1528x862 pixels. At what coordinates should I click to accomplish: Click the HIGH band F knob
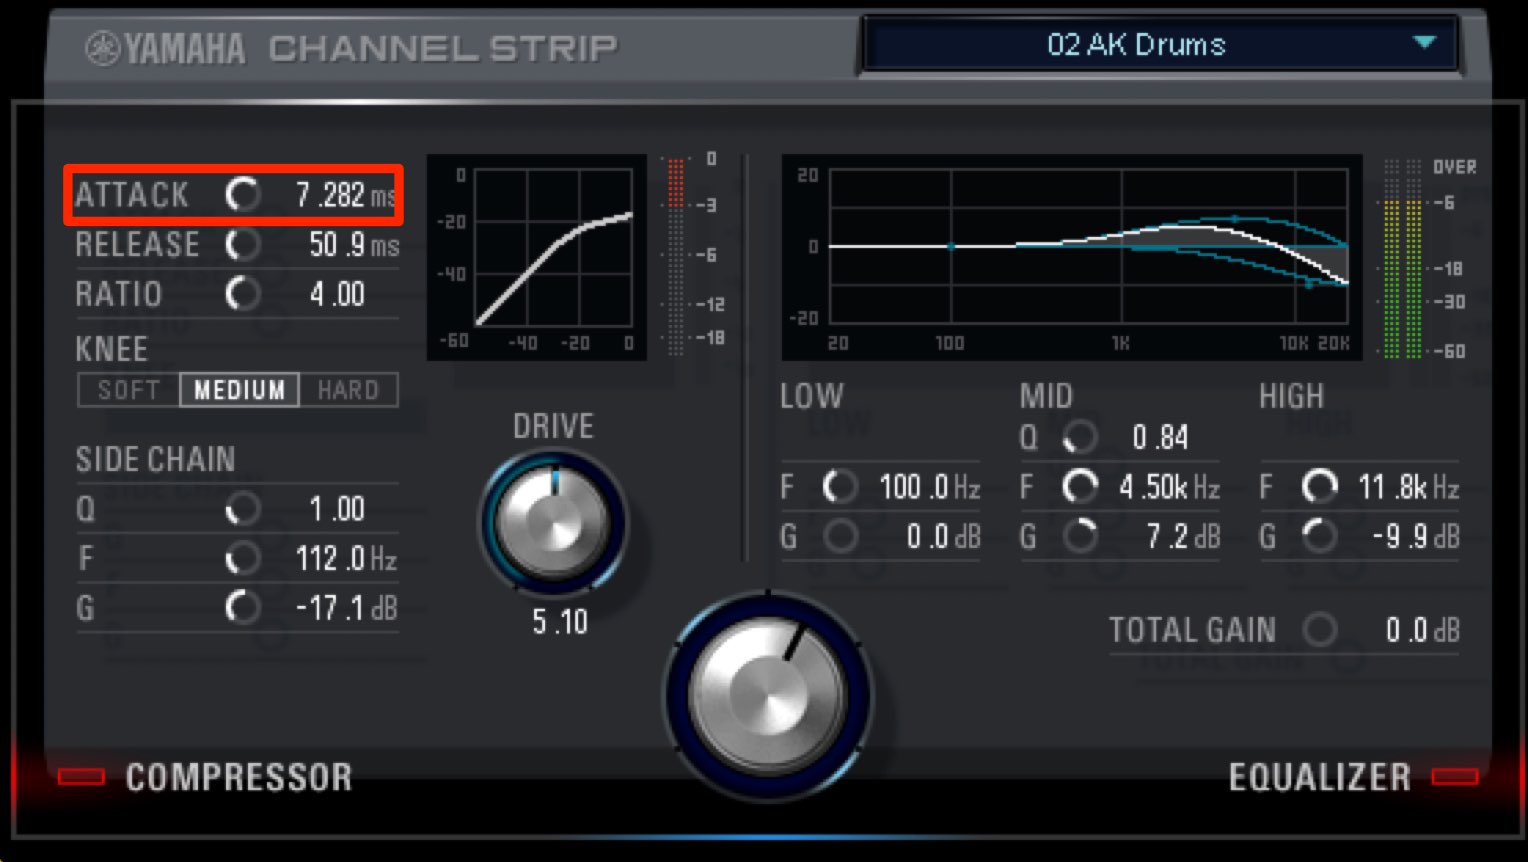(1320, 487)
